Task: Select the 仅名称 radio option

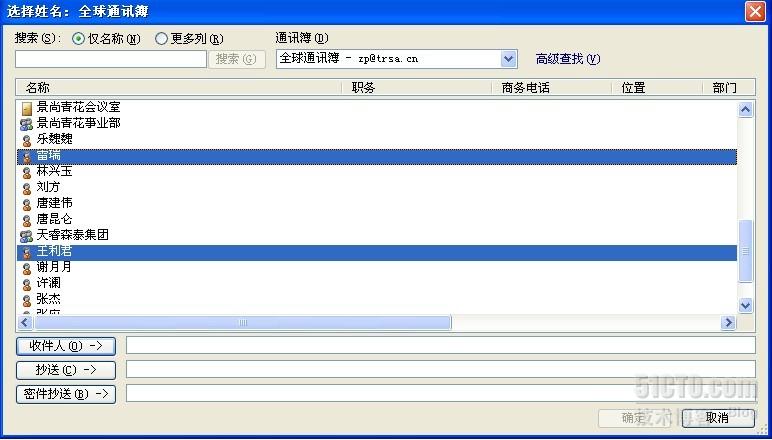Action: 78,38
